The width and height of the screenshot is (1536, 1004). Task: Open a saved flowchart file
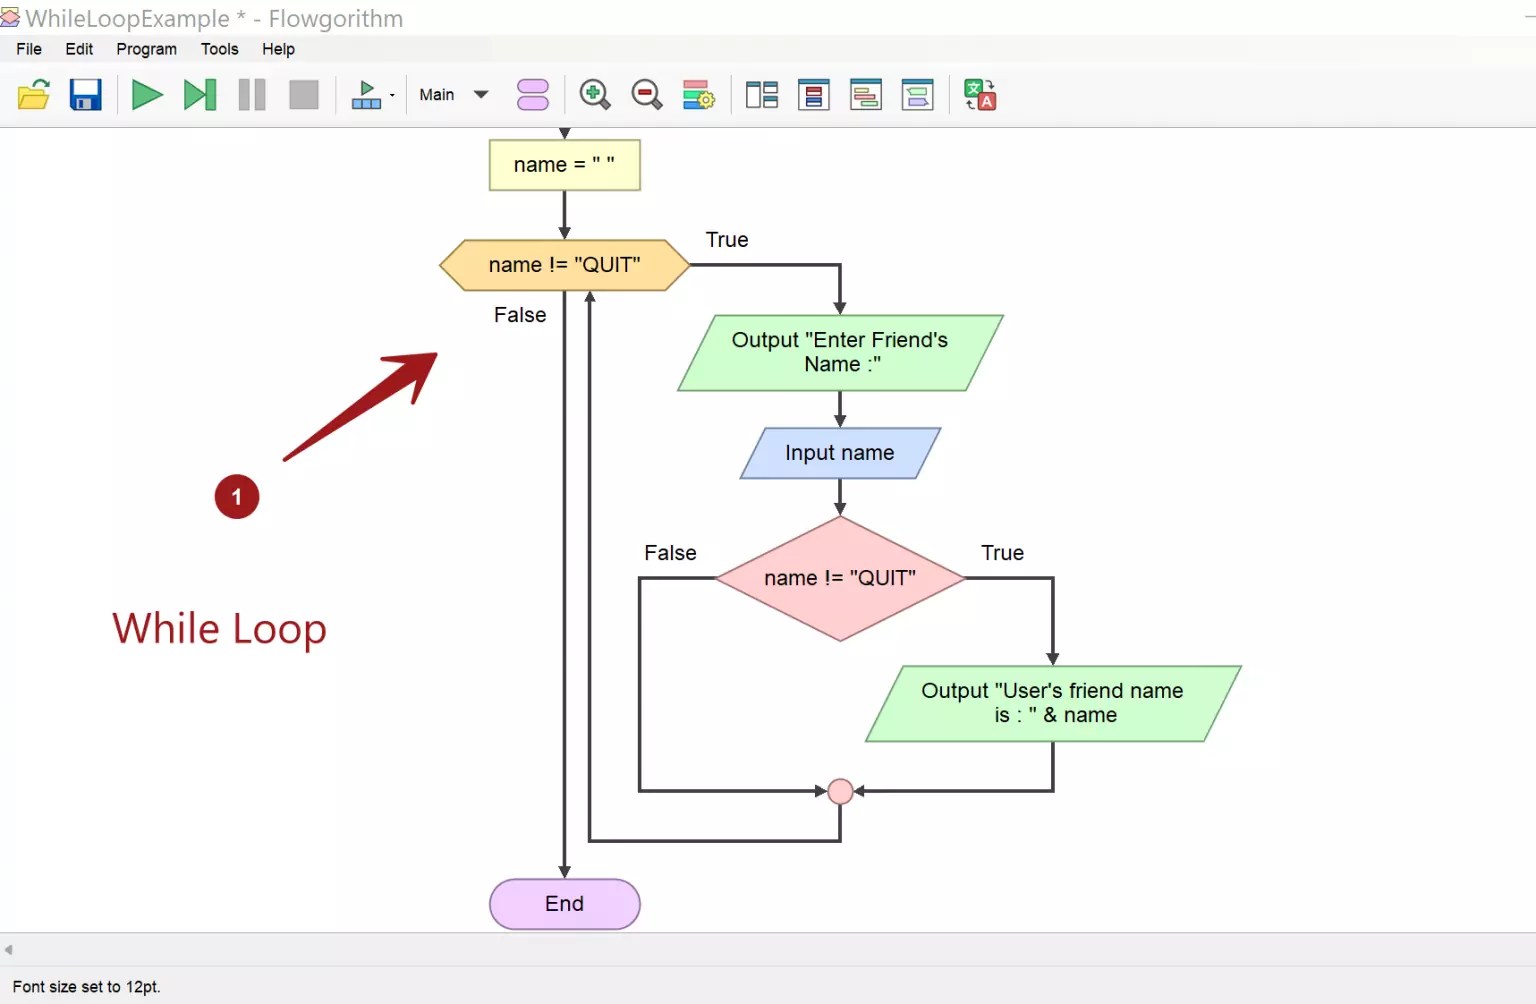pyautogui.click(x=34, y=94)
